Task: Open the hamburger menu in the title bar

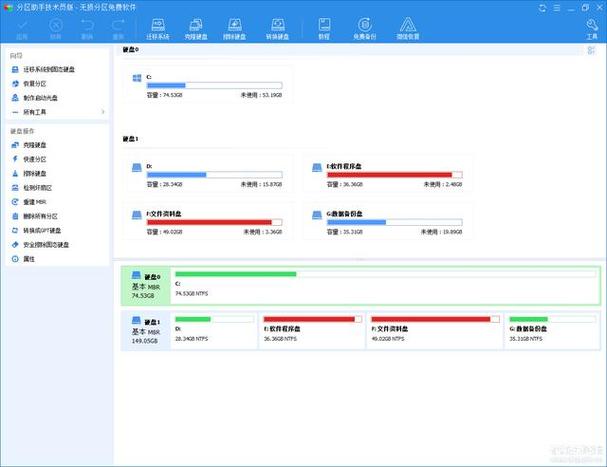Action: click(557, 8)
